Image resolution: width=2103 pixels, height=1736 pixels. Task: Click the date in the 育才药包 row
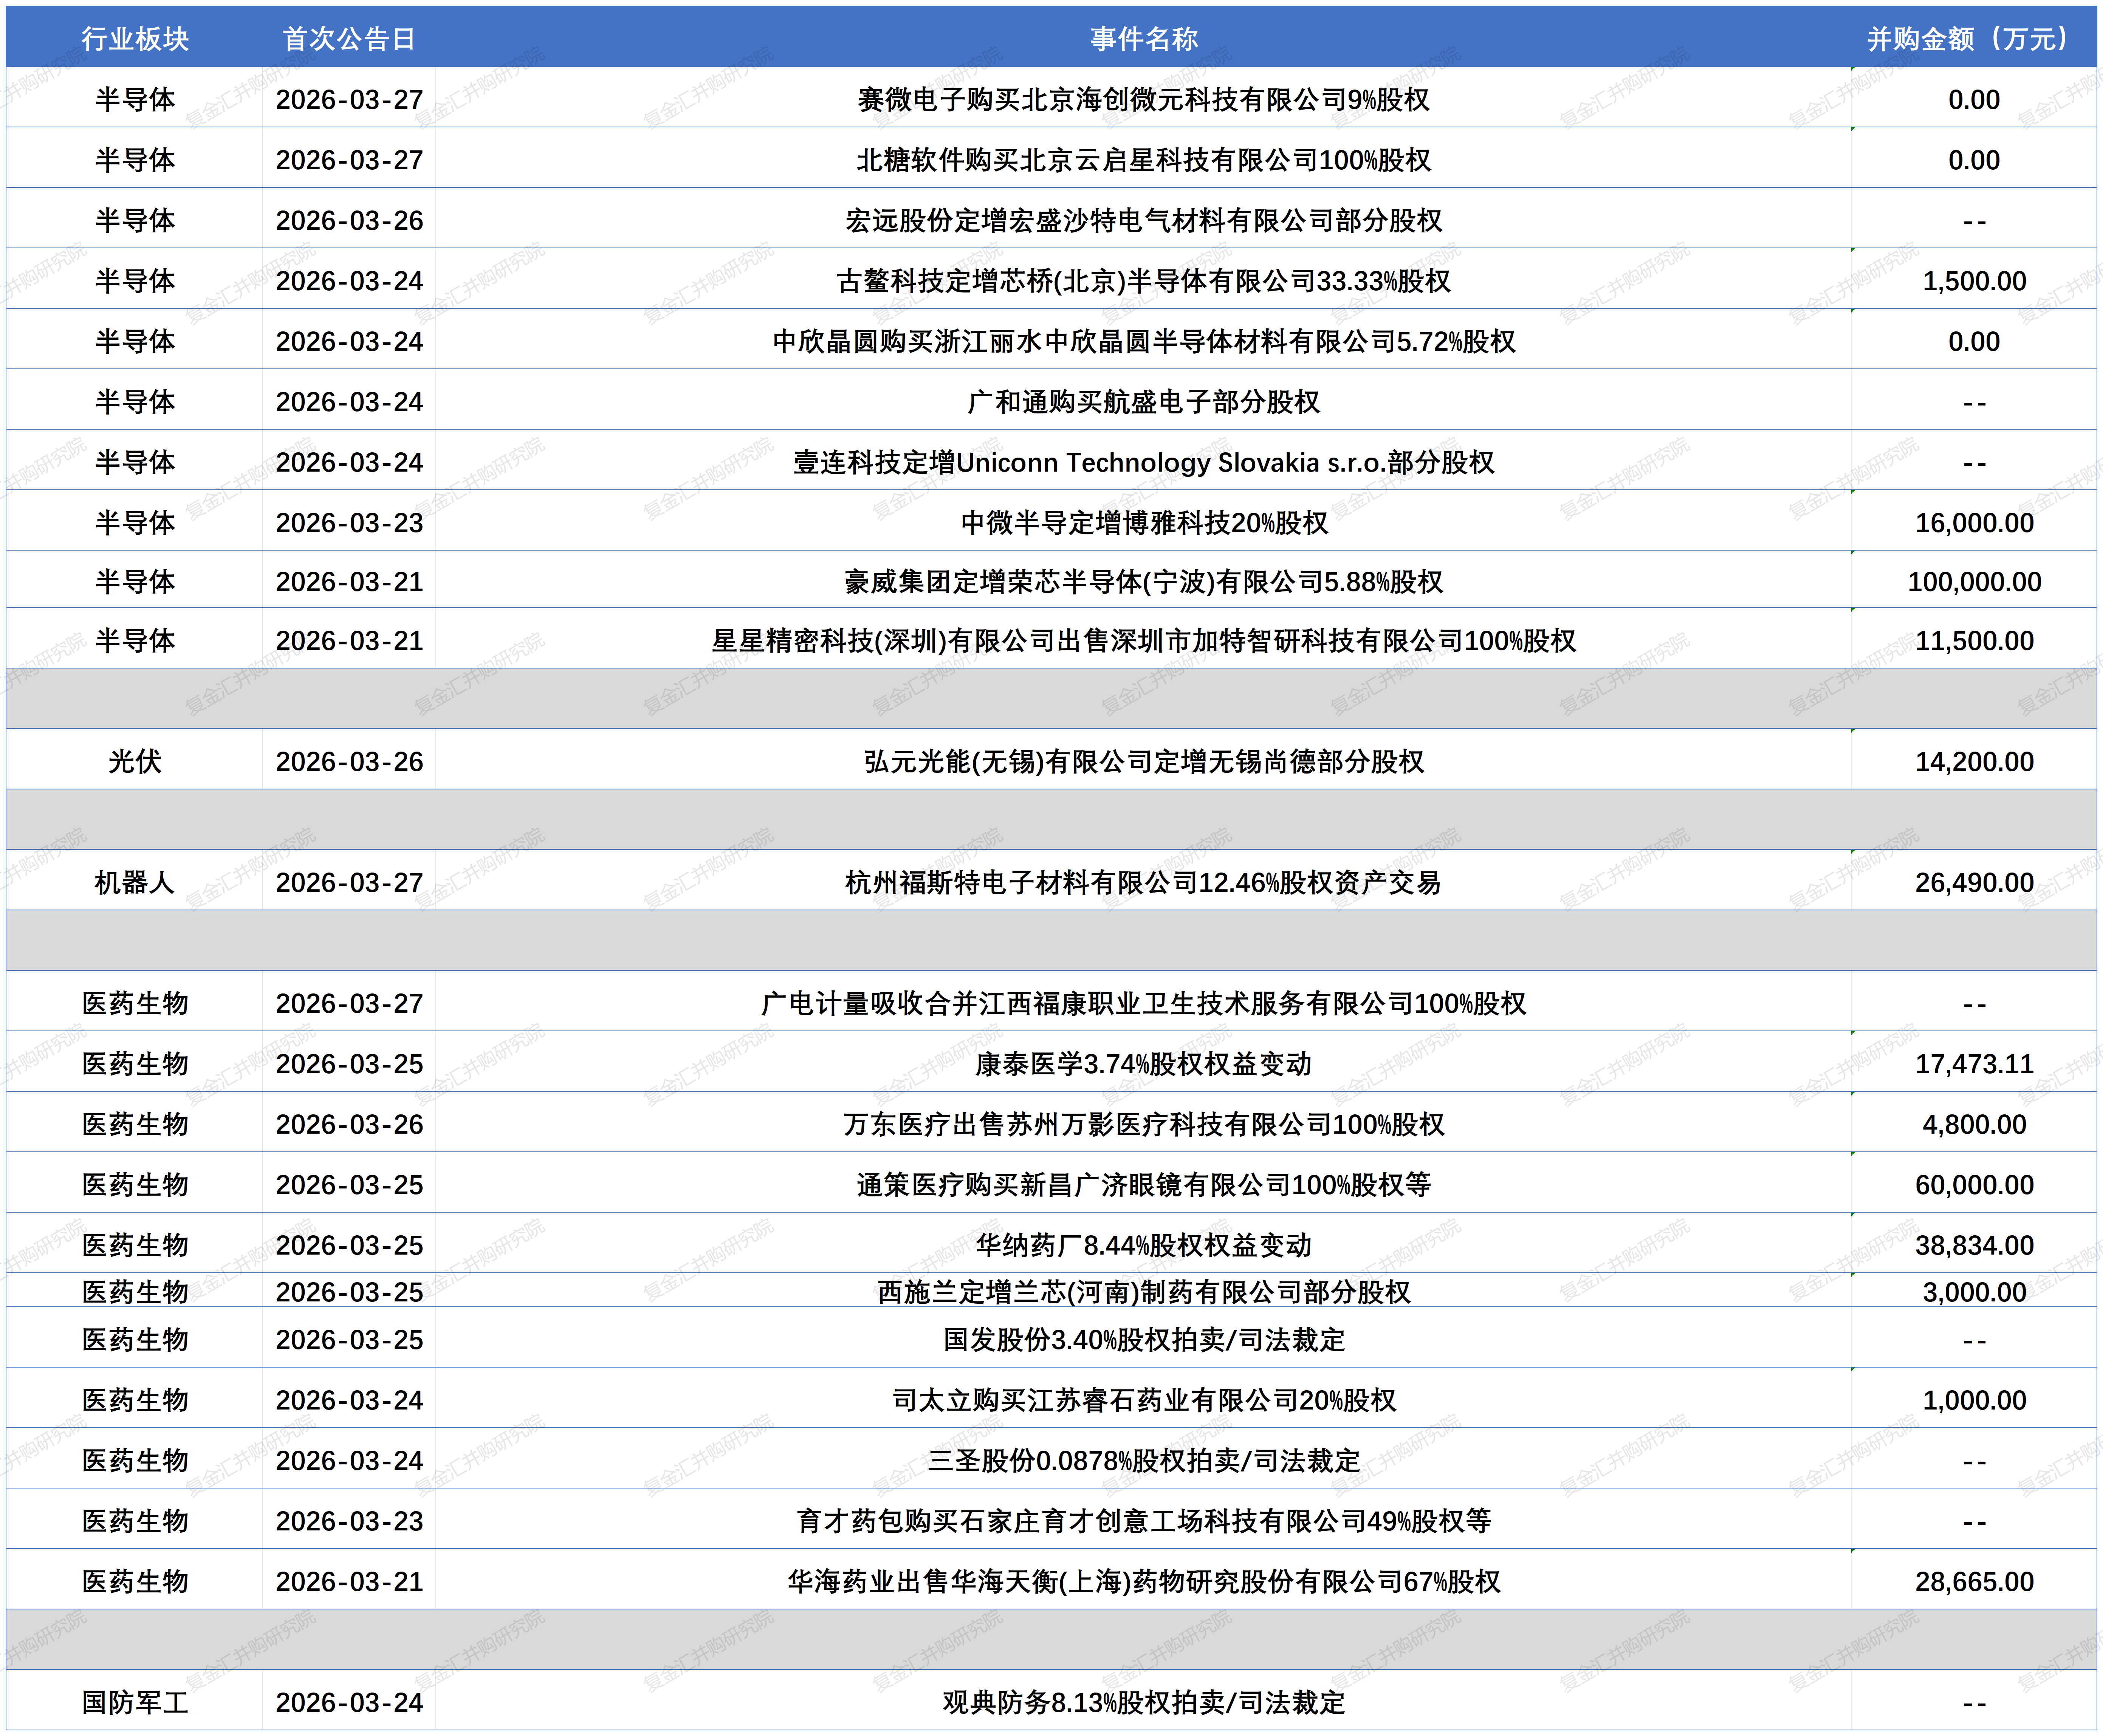[349, 1522]
